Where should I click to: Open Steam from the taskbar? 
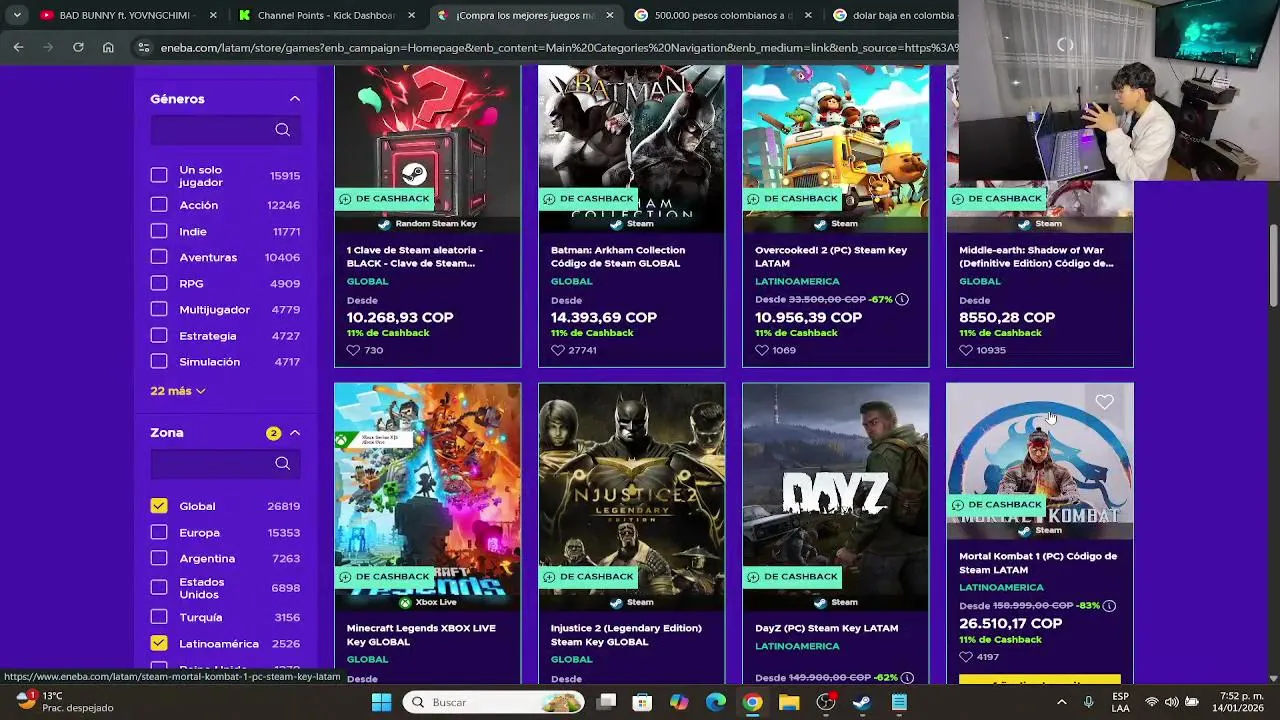point(862,702)
